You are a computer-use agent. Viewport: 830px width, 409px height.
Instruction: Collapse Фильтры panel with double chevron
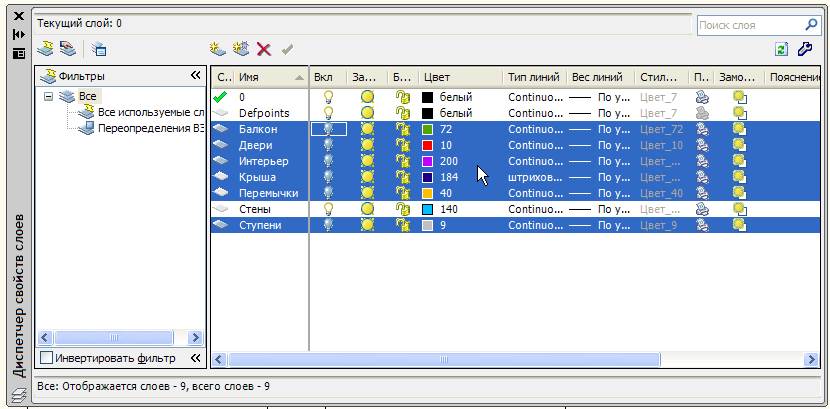coord(195,76)
